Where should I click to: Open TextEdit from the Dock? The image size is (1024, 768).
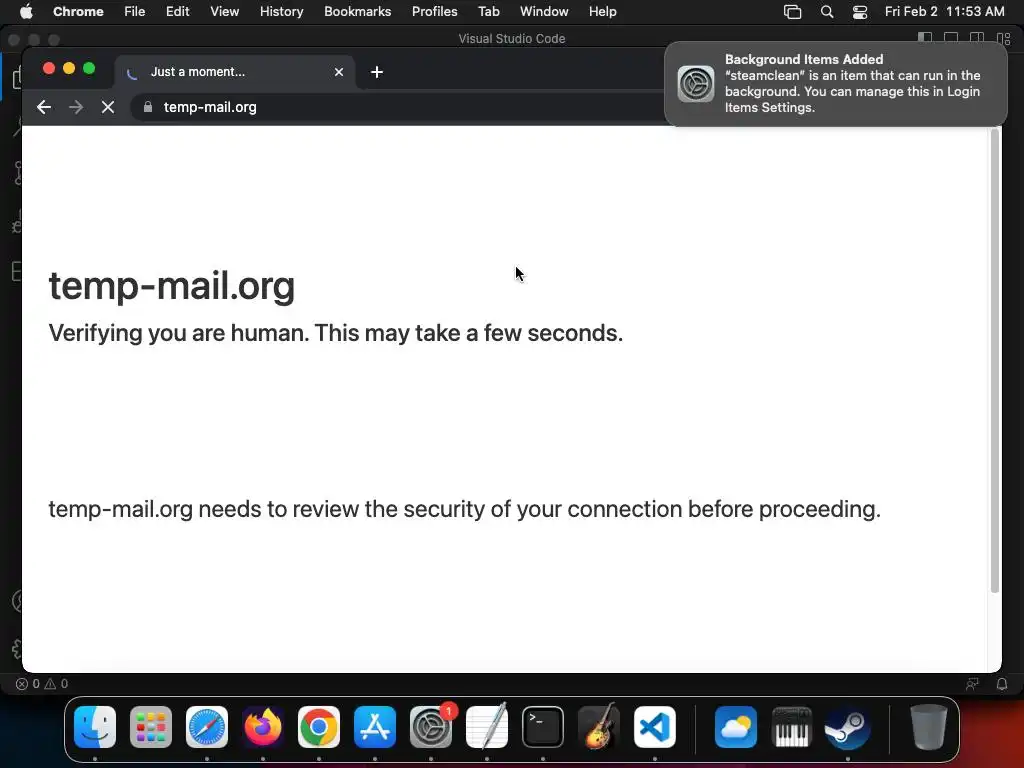pos(487,727)
